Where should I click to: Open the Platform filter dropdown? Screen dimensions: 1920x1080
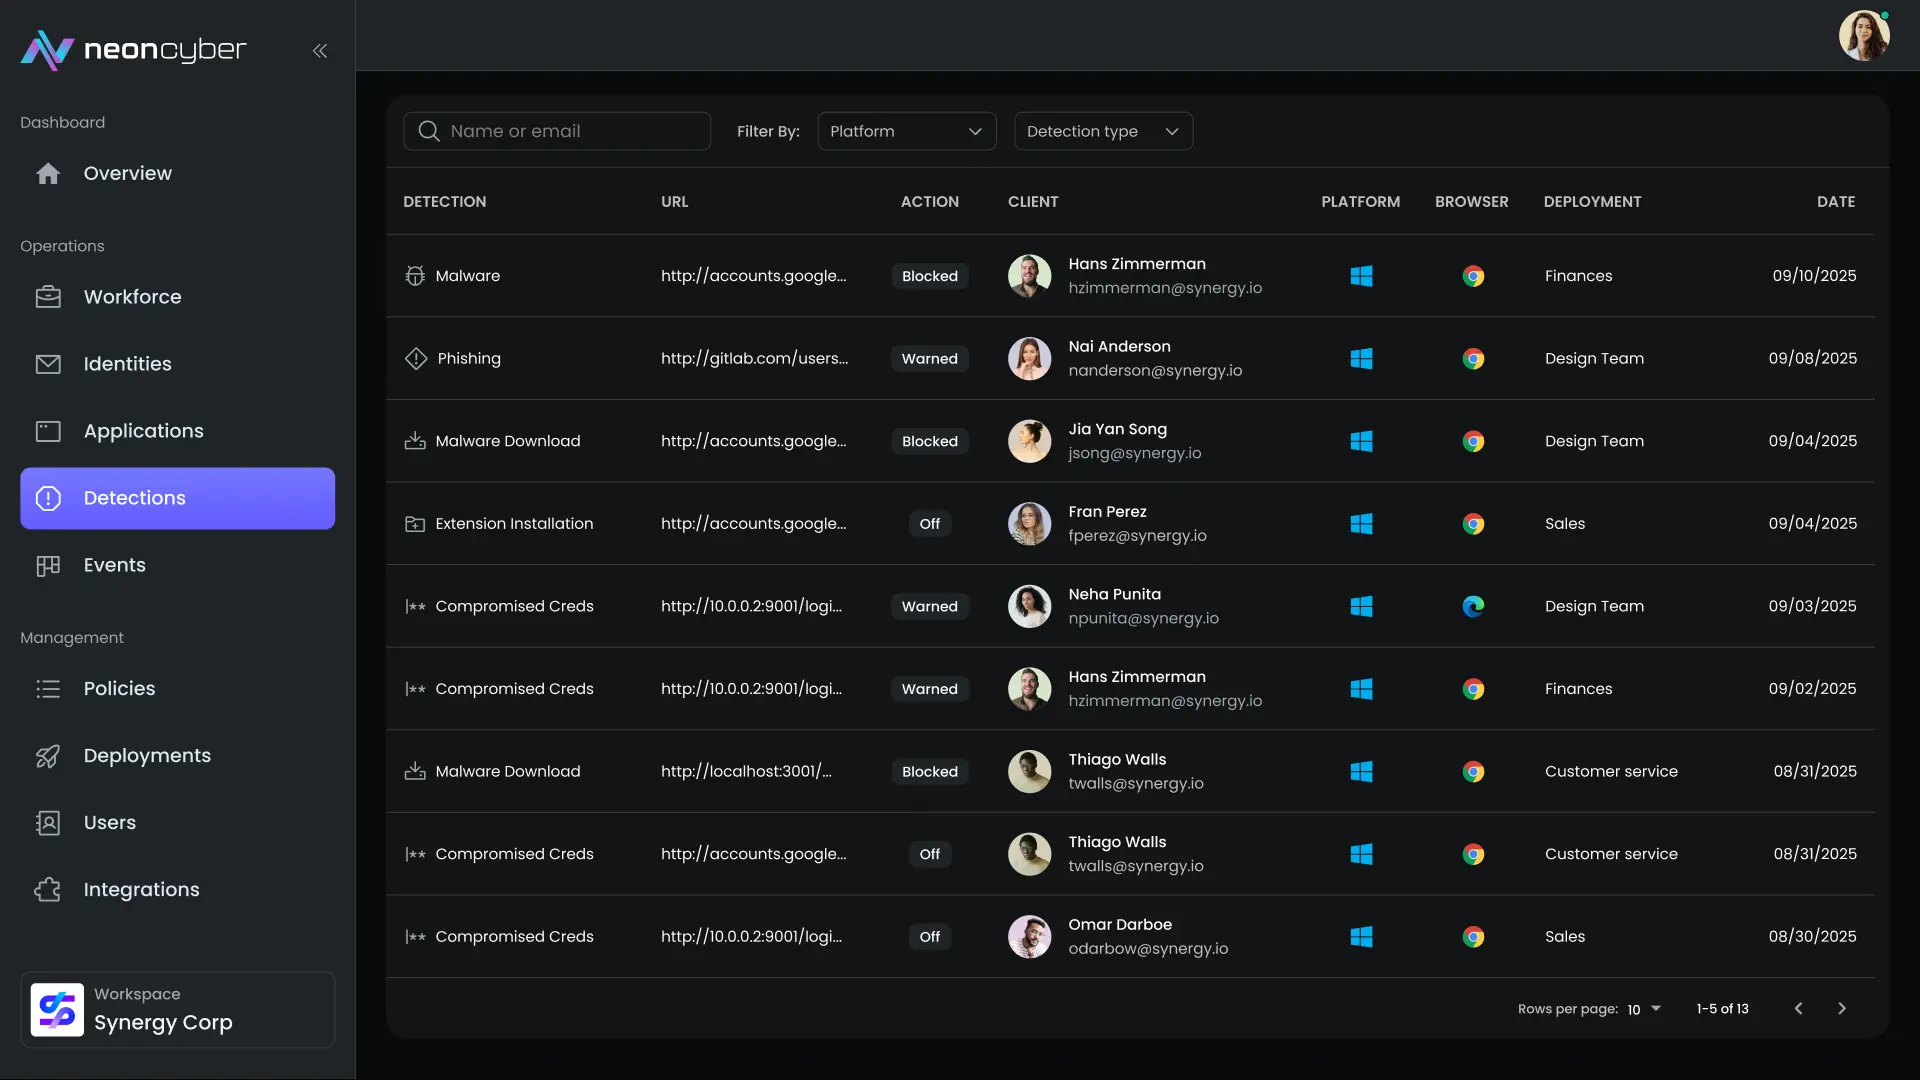pyautogui.click(x=906, y=132)
